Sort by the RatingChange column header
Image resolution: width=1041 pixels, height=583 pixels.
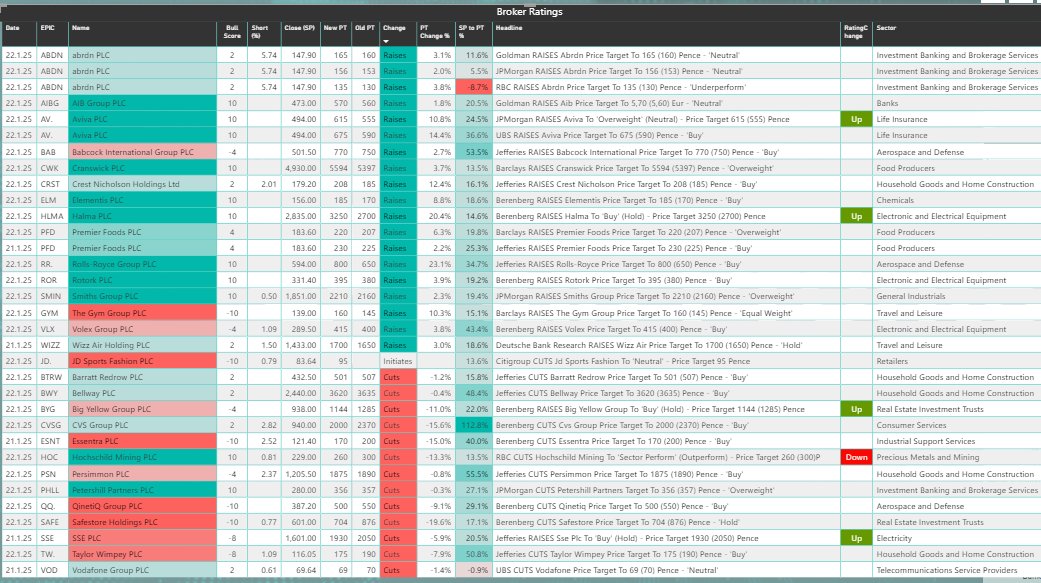tap(855, 32)
